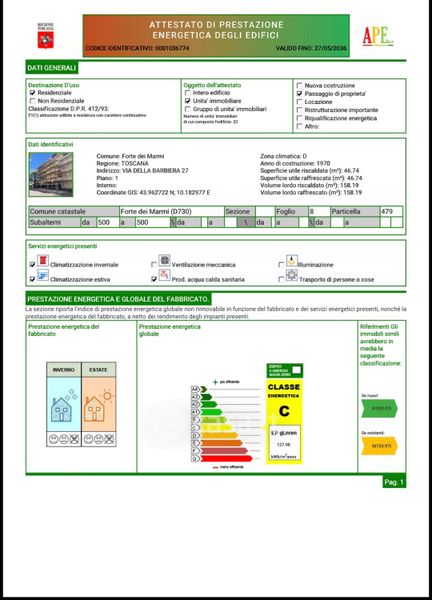The height and width of the screenshot is (600, 432).
Task: Toggle the Passaggio di proprieta' checkbox
Action: (x=300, y=93)
